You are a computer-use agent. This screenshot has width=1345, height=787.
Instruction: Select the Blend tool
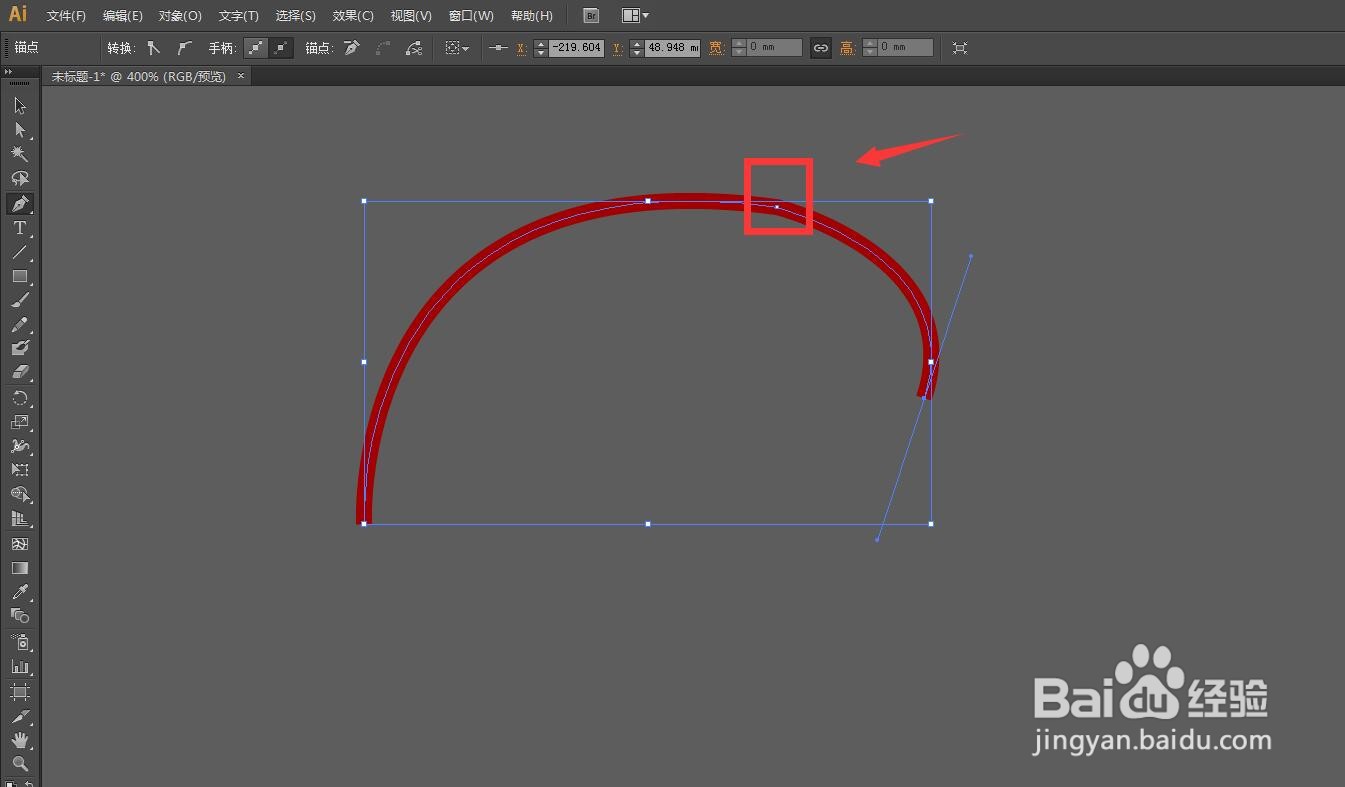(x=20, y=616)
